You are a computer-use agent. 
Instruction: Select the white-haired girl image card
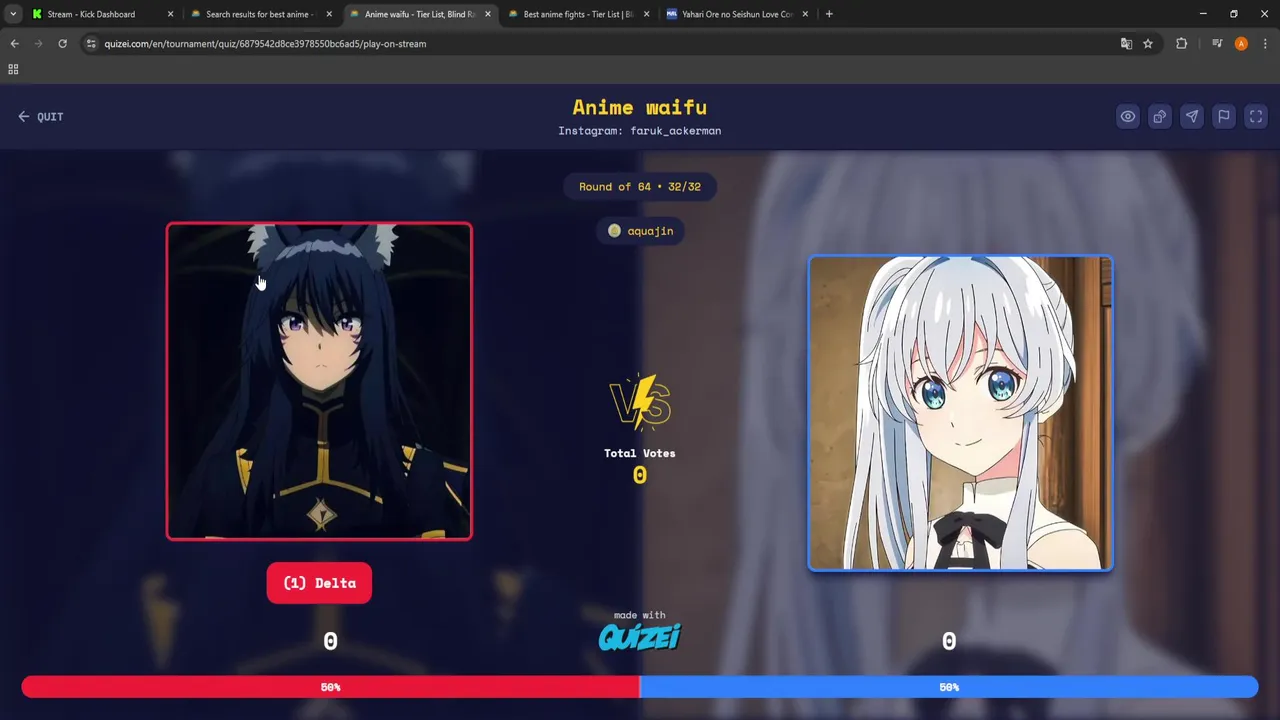(x=960, y=413)
